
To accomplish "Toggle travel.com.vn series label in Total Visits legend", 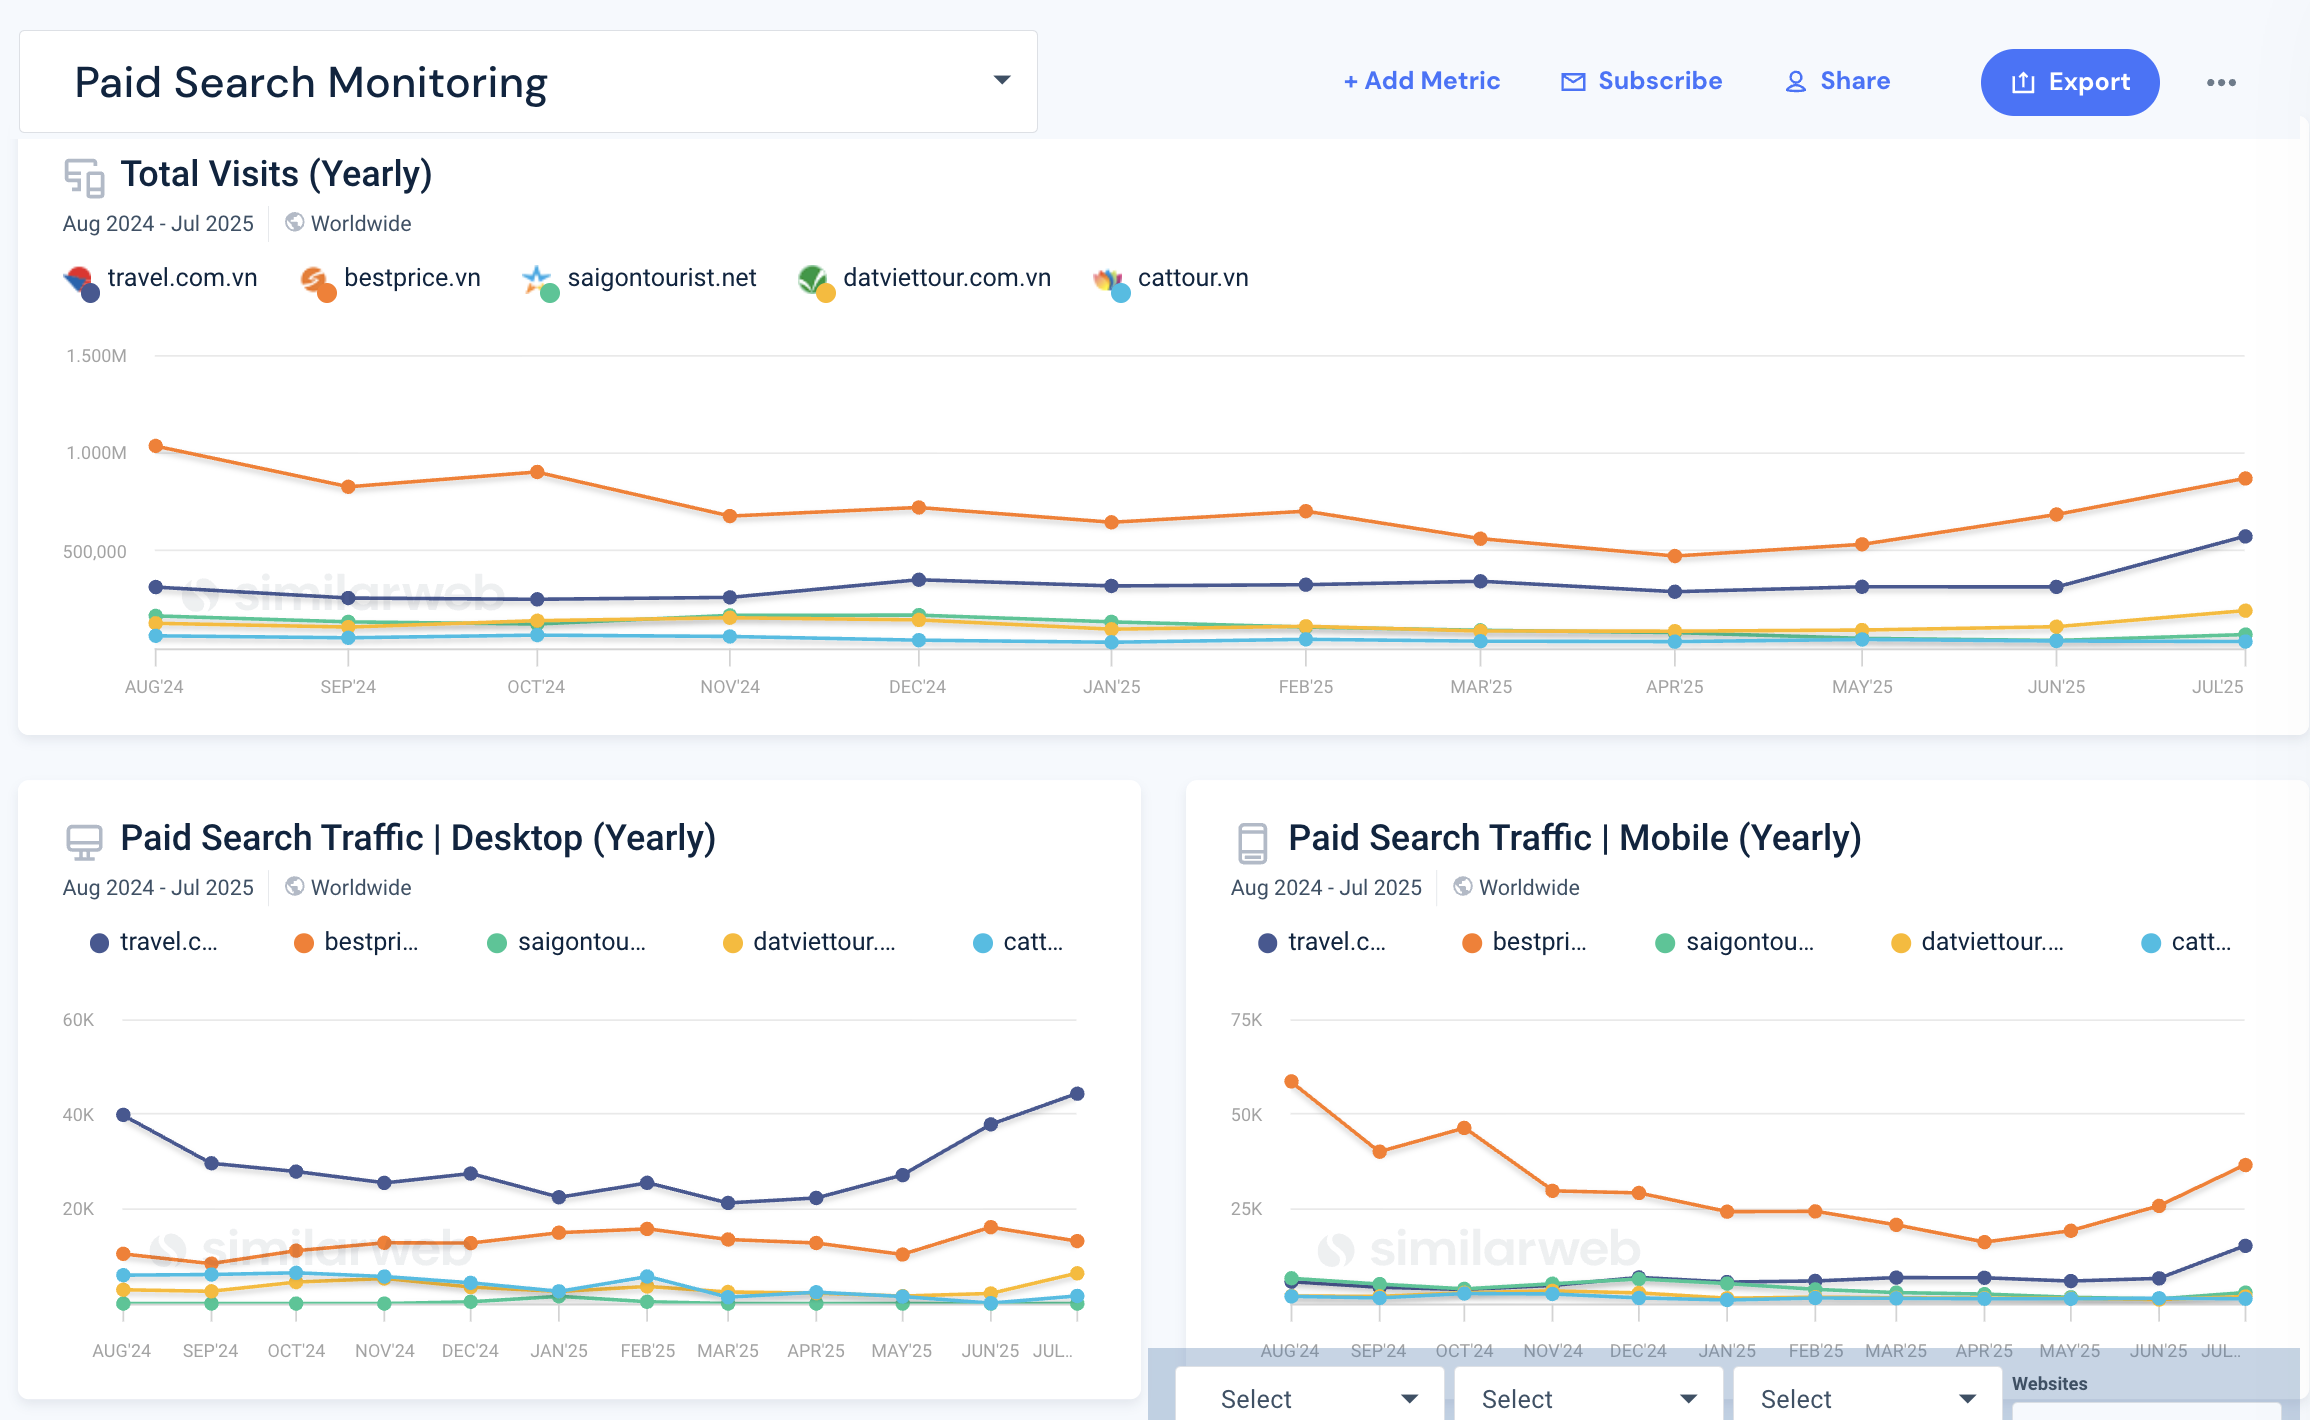I will (x=182, y=278).
